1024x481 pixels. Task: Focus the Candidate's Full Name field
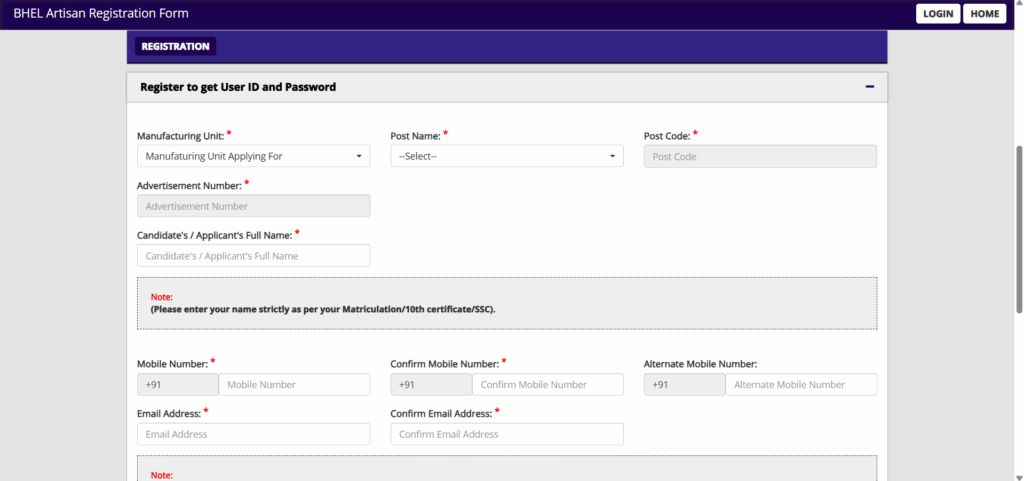click(x=253, y=256)
